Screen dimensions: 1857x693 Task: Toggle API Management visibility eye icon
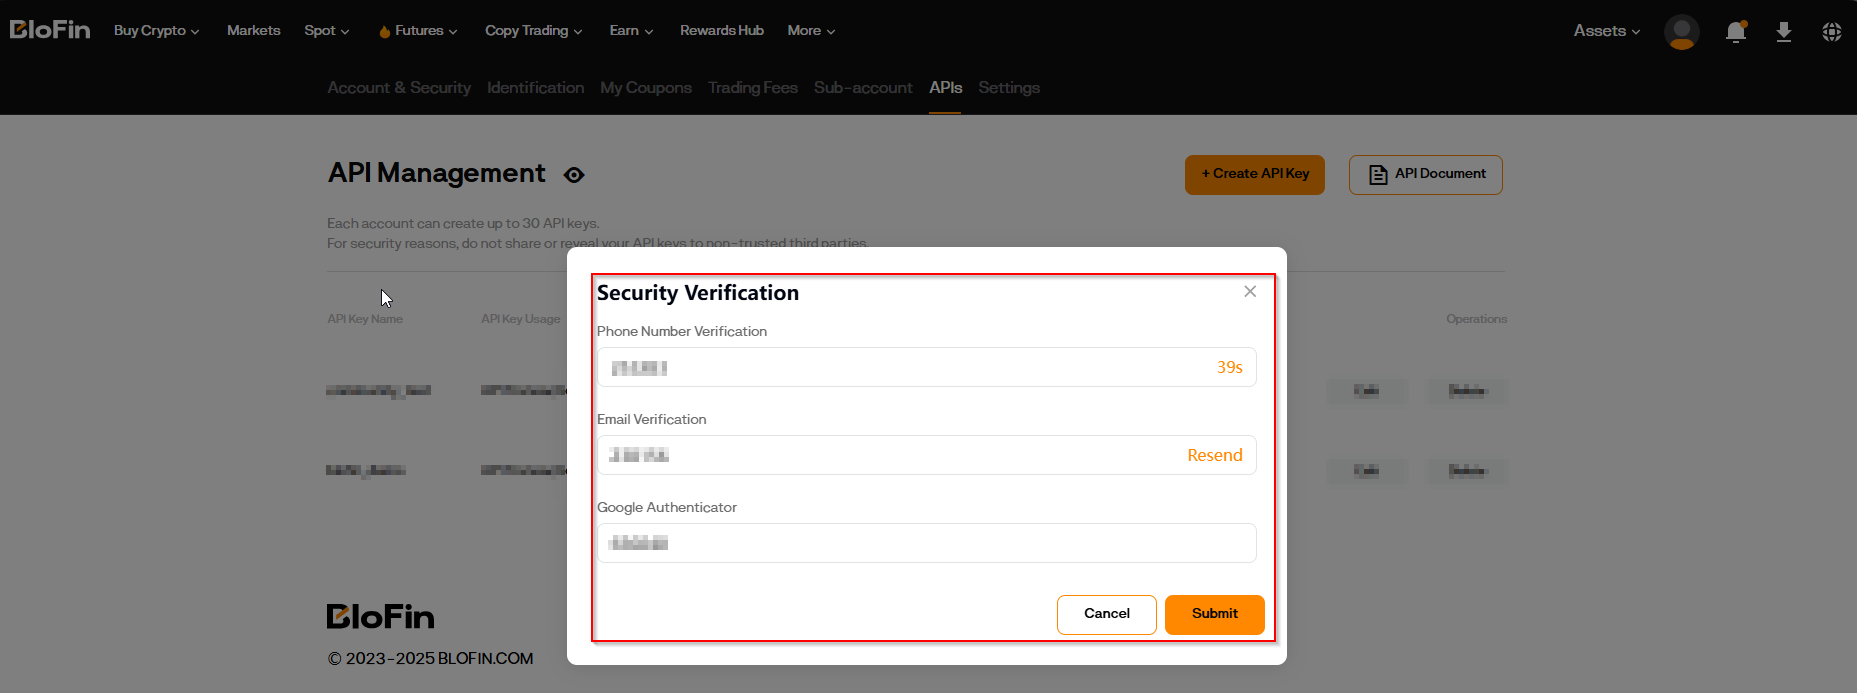click(574, 175)
